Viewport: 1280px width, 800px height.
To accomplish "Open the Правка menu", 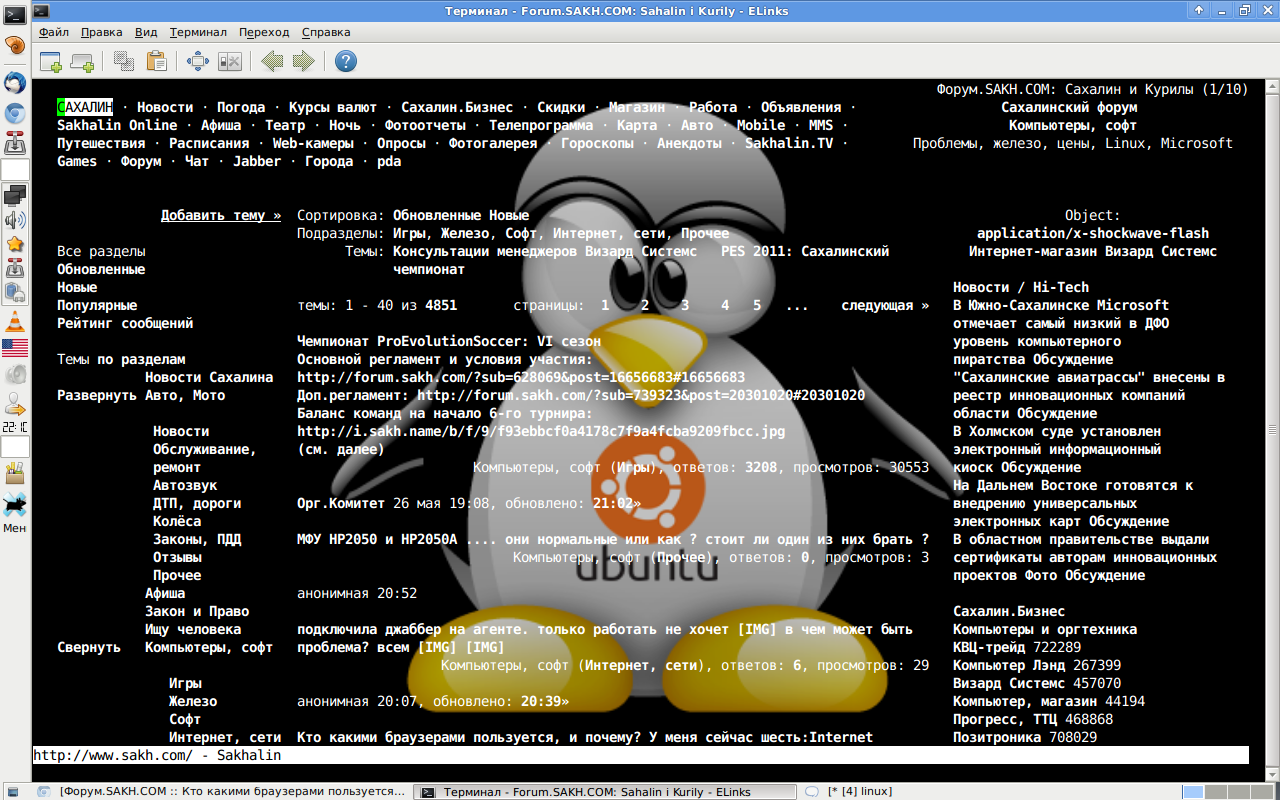I will click(x=101, y=32).
